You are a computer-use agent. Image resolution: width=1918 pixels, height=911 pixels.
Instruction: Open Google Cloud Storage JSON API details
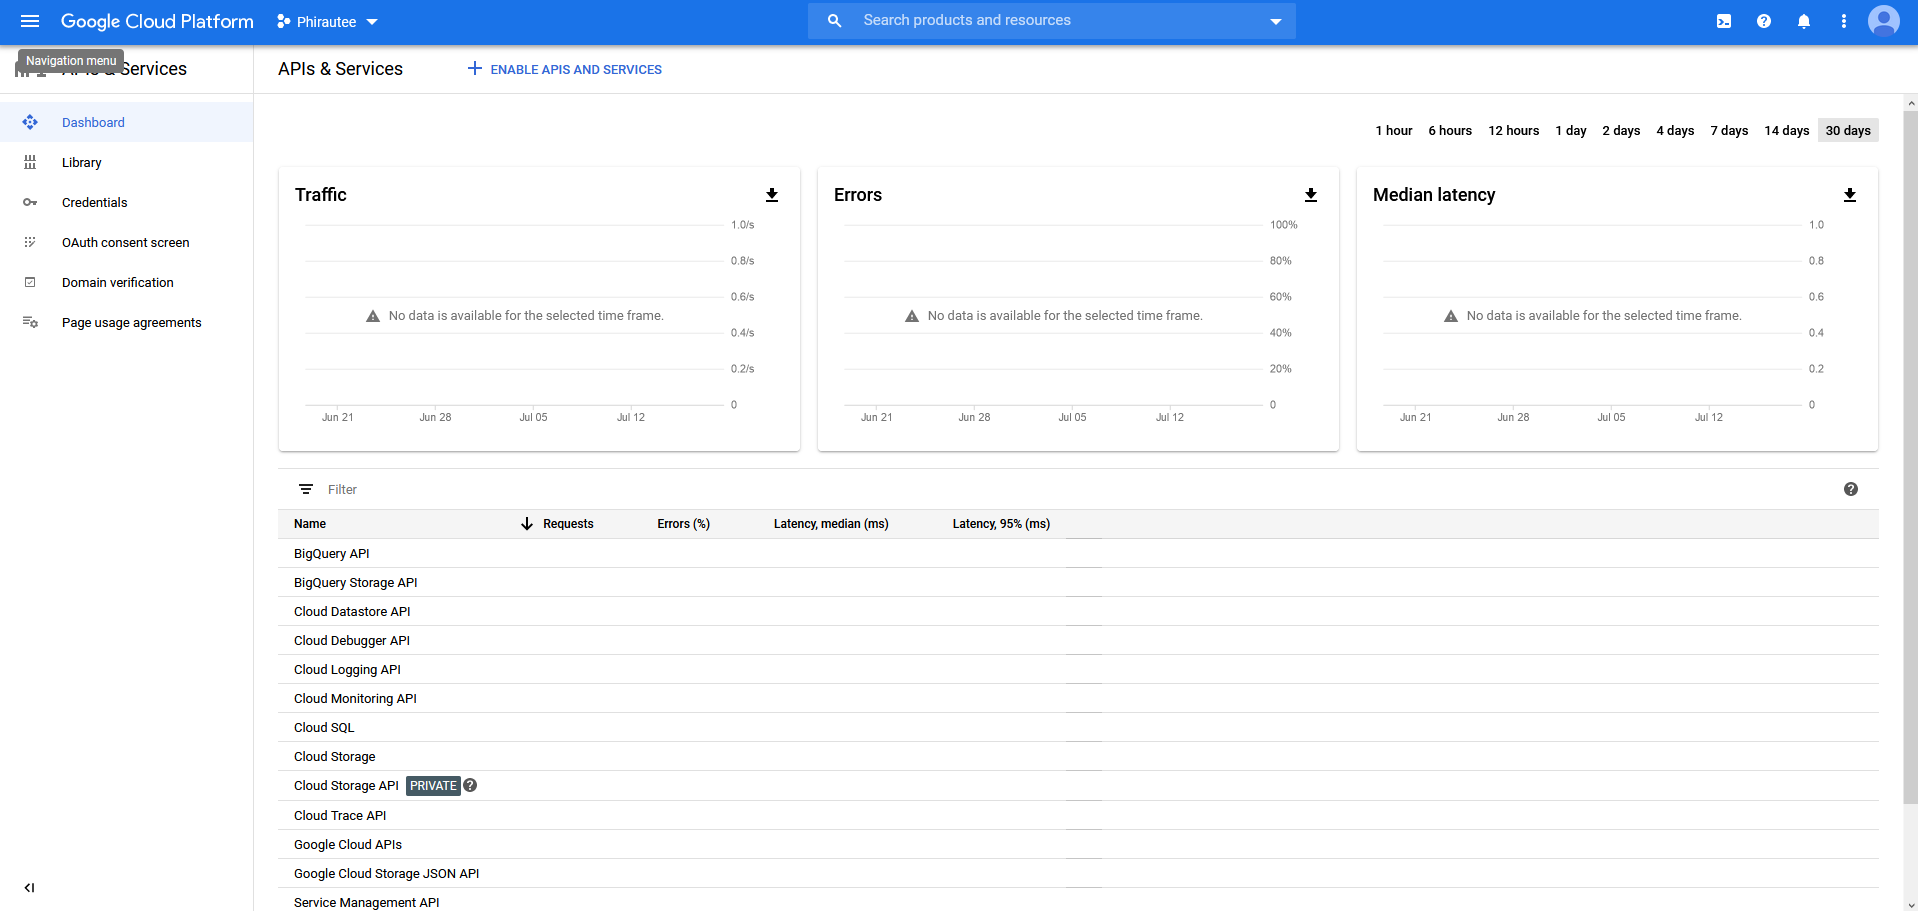pos(386,873)
